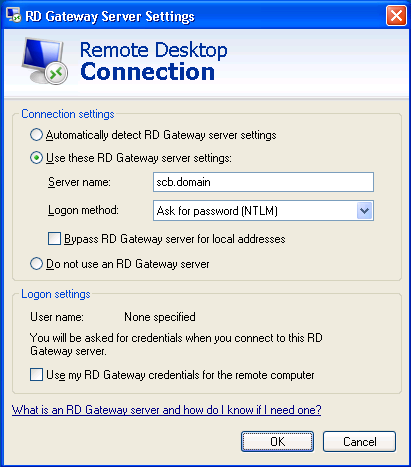Image resolution: width=411 pixels, height=467 pixels.
Task: Select Automatically detect RD Gateway server settings
Action: point(36,135)
